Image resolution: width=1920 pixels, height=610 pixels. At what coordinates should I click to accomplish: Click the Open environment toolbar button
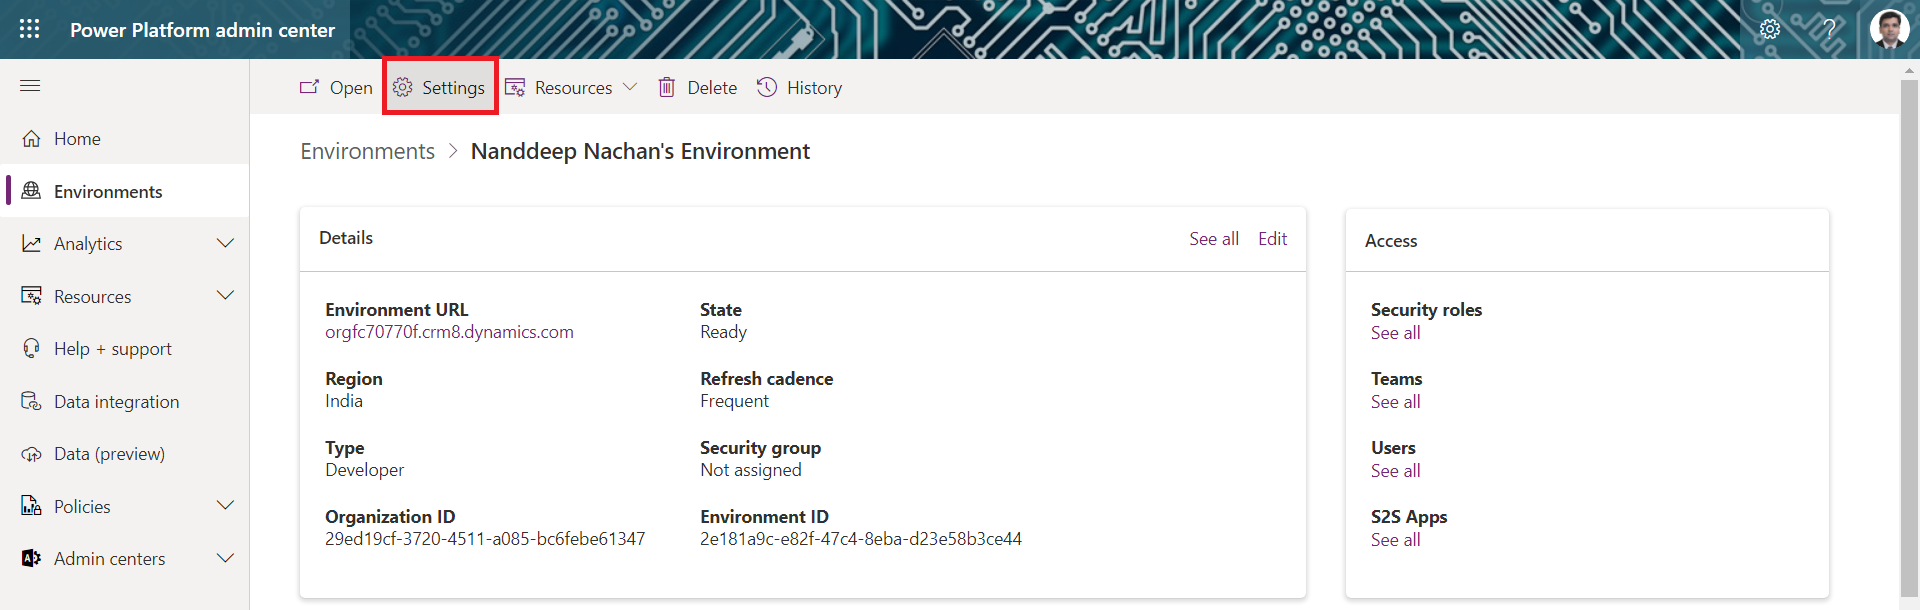[336, 88]
